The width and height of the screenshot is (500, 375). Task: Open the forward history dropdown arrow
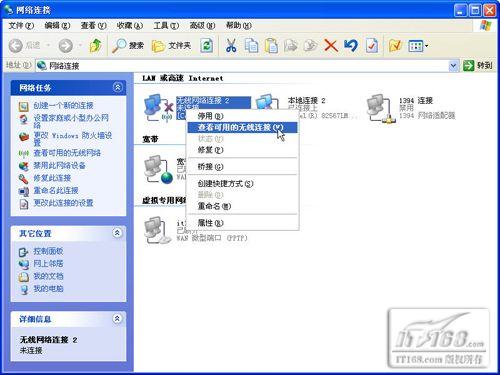[x=80, y=45]
